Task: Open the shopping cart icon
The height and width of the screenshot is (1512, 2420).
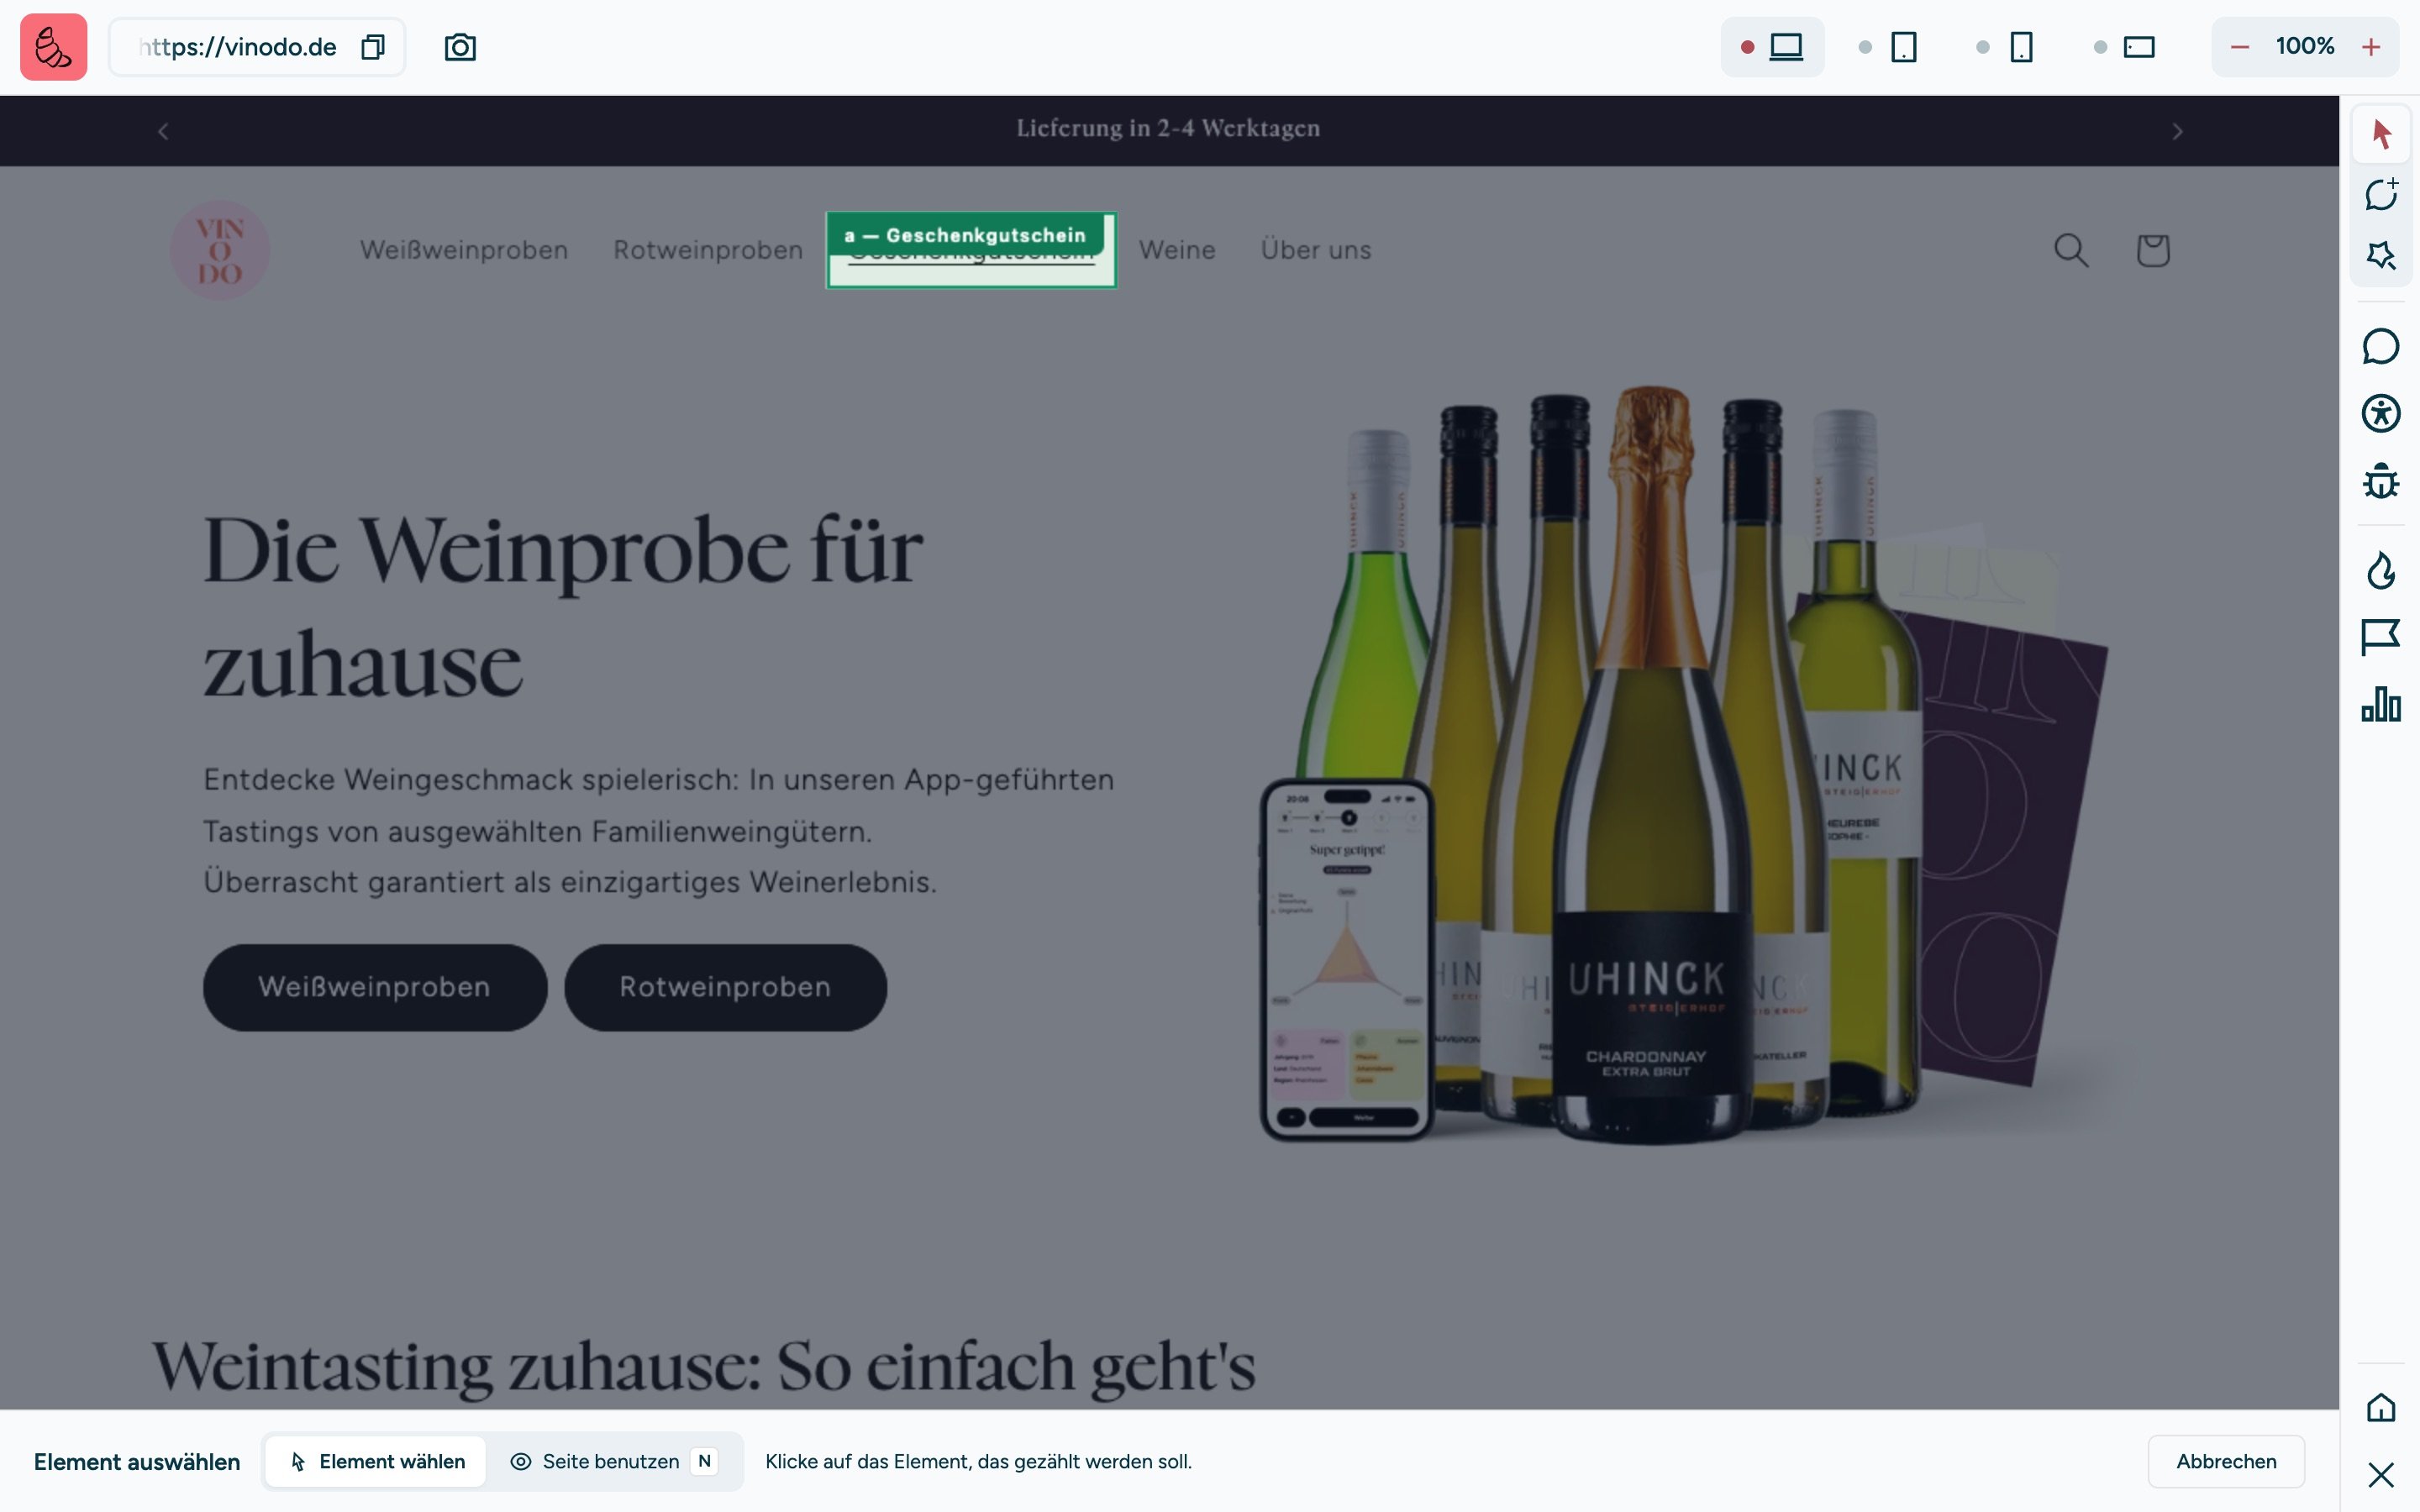Action: tap(2153, 250)
